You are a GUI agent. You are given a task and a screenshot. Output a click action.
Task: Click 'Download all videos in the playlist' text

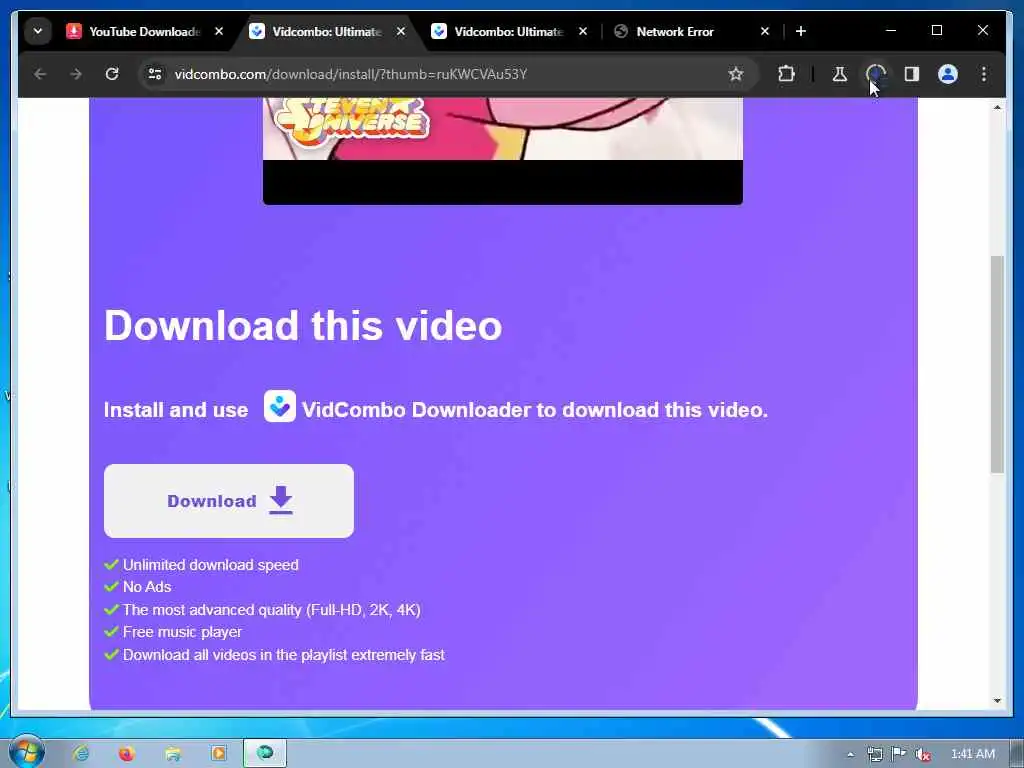pyautogui.click(x=283, y=654)
